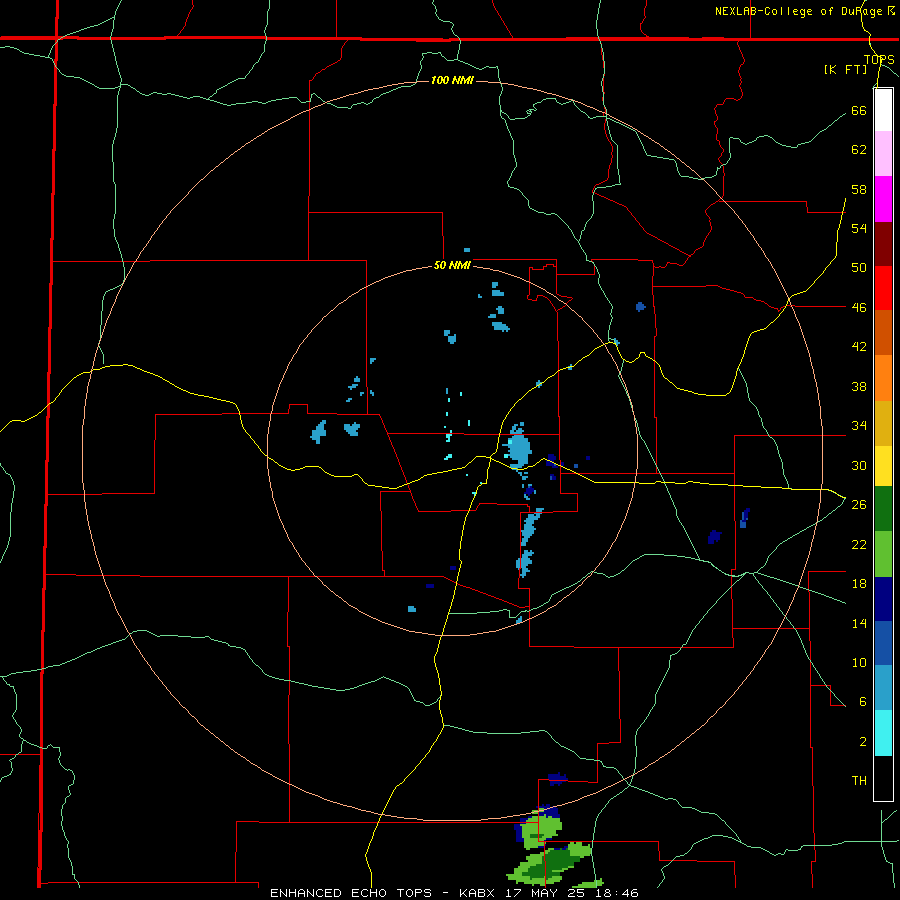Pick the dark green legend swatch
This screenshot has height=900, width=900.
tap(883, 509)
